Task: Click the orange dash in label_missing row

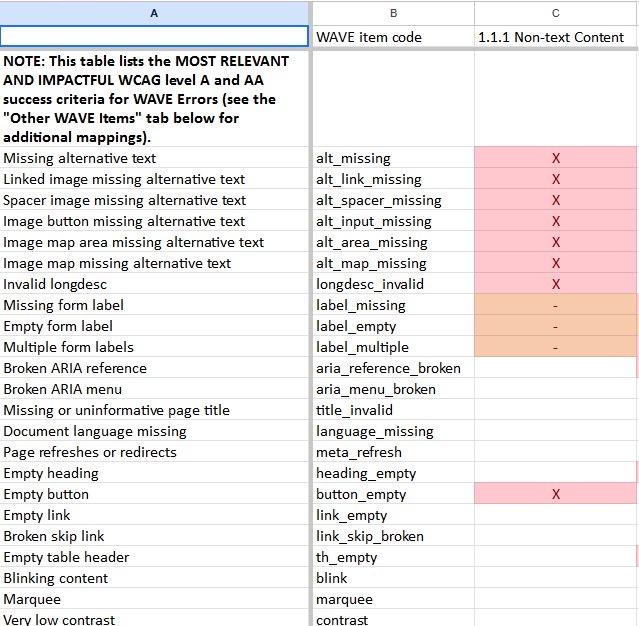Action: tap(555, 306)
